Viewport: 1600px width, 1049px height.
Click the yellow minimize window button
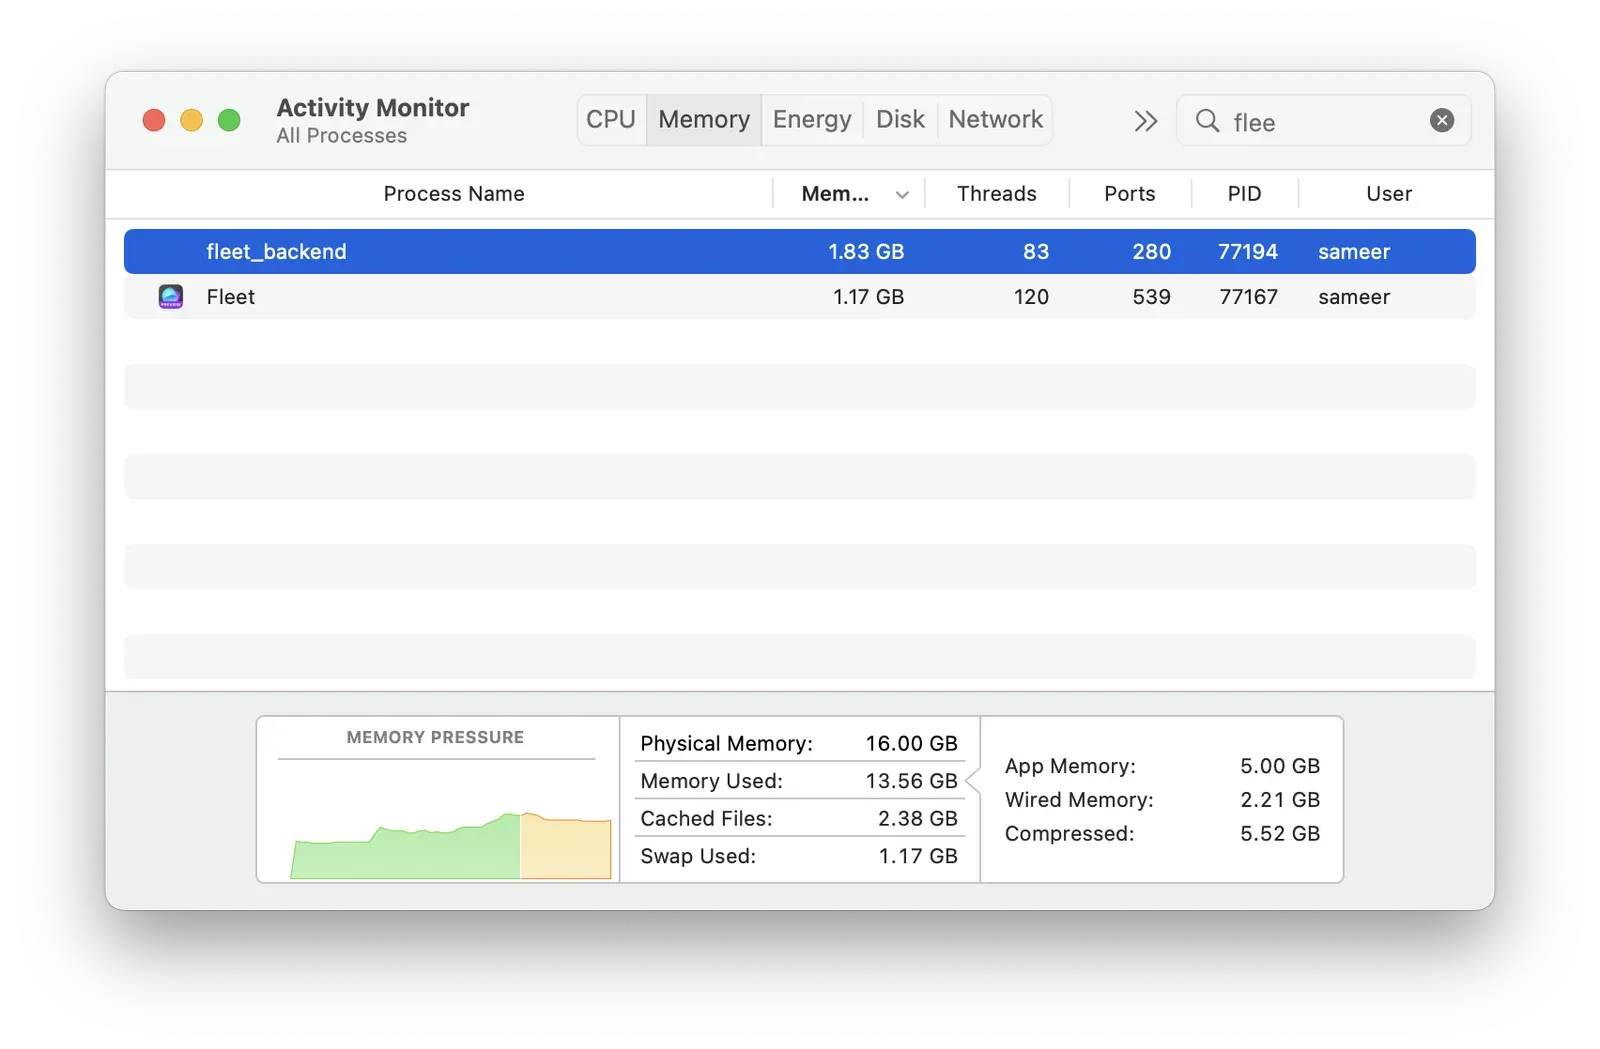coord(191,121)
